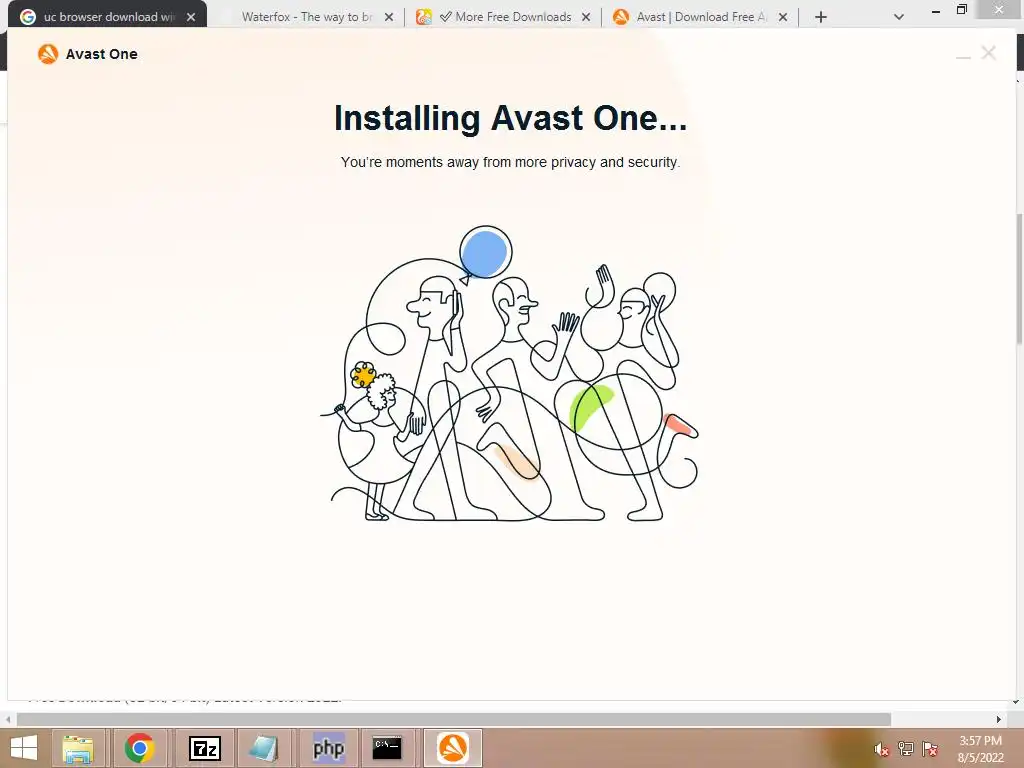Close the Avast One installer window

(988, 53)
